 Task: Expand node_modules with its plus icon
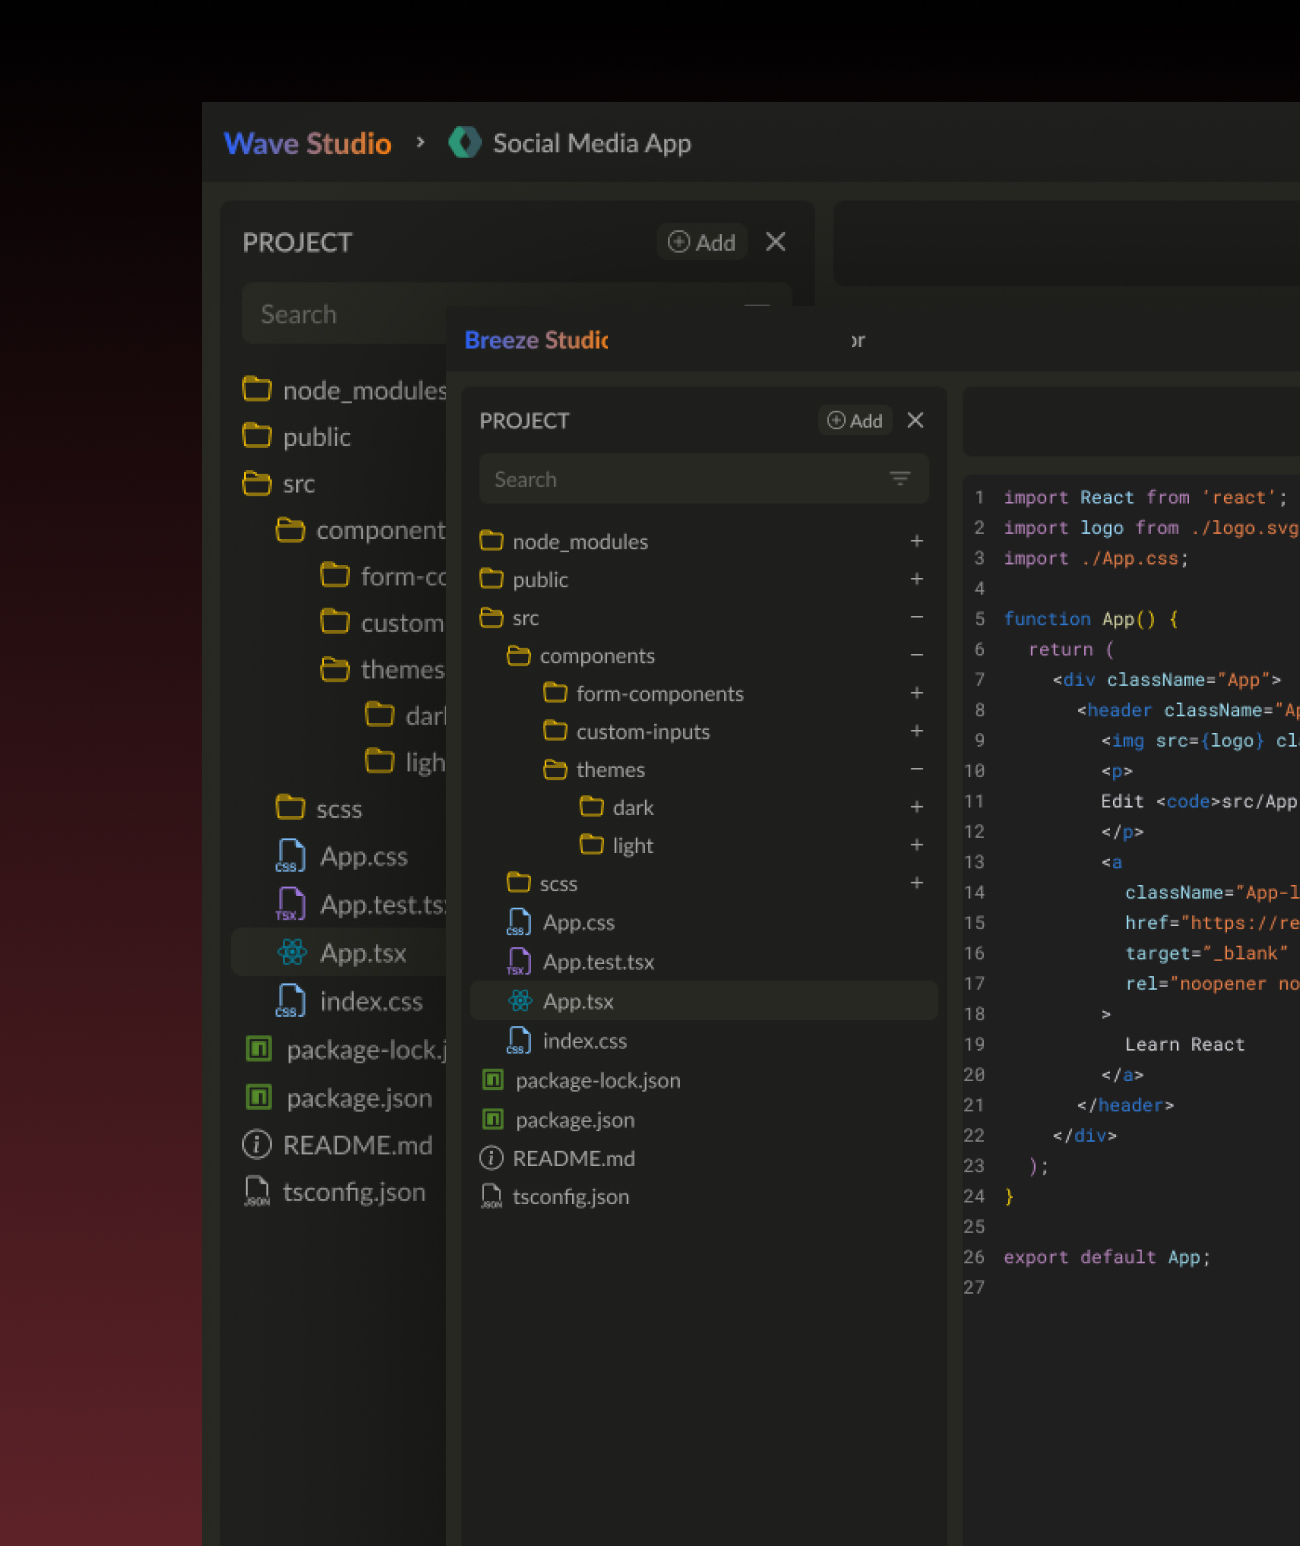tap(916, 541)
